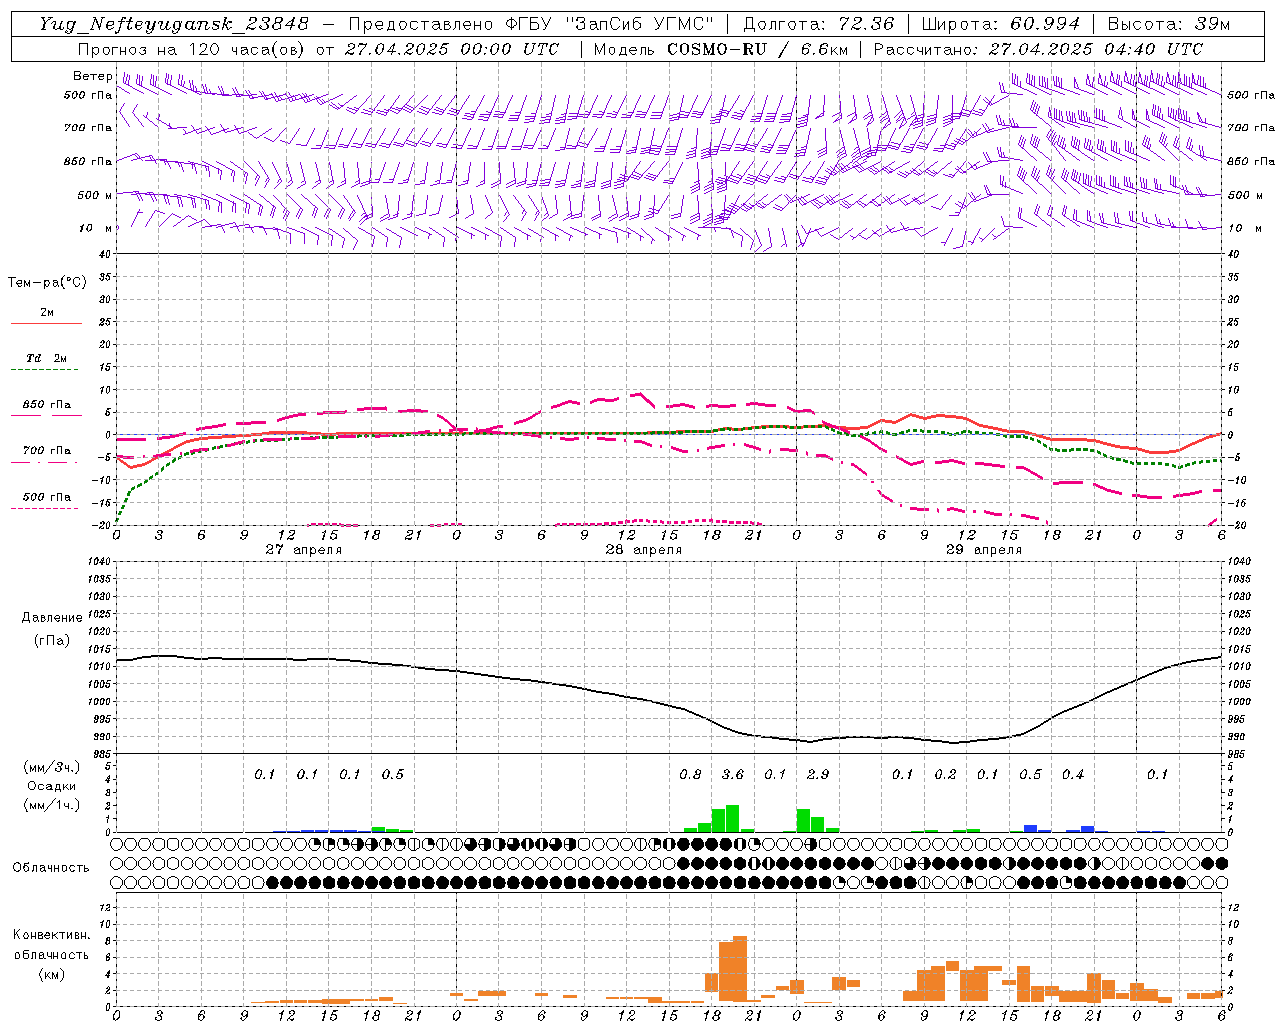Click the '(мм/1ч.)' precipitation unit label
This screenshot has width=1280, height=1024.
[x=52, y=804]
